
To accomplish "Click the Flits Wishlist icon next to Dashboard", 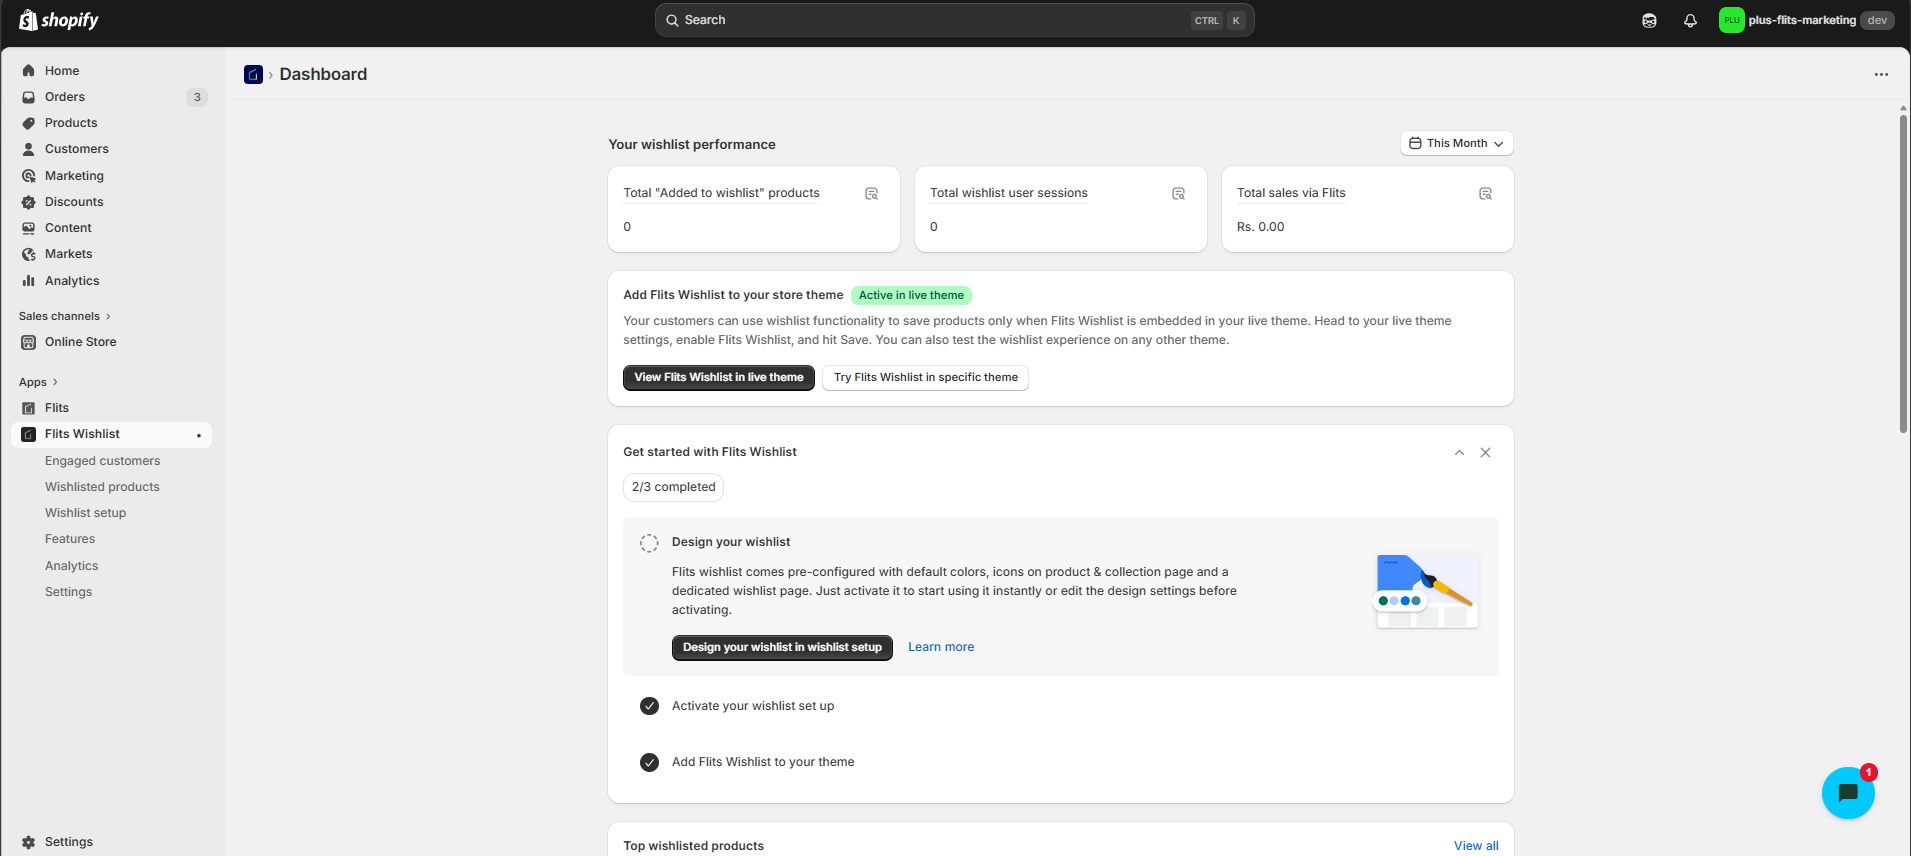I will [253, 74].
